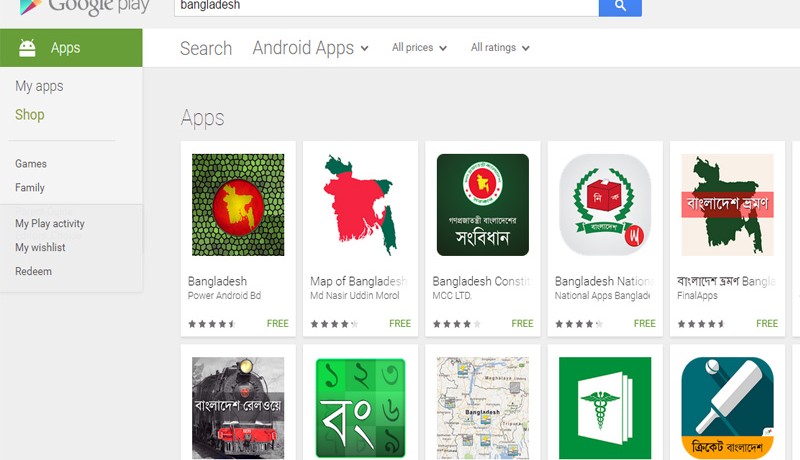This screenshot has height=460, width=800.
Task: Open the Games category link
Action: 31,164
